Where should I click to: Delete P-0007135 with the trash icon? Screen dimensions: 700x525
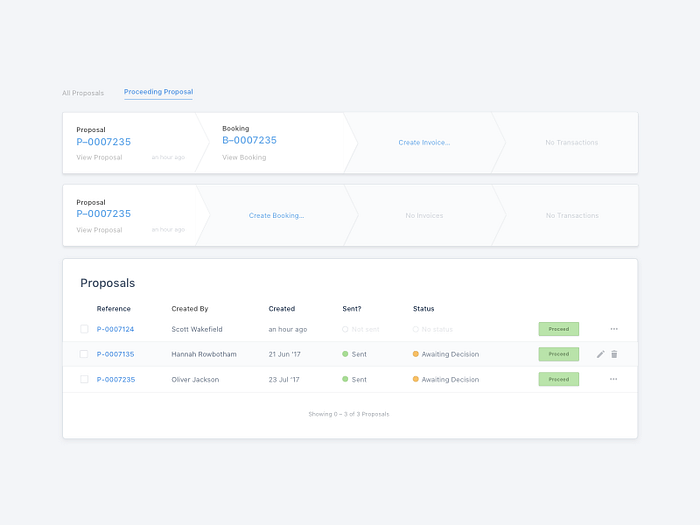[x=614, y=354]
